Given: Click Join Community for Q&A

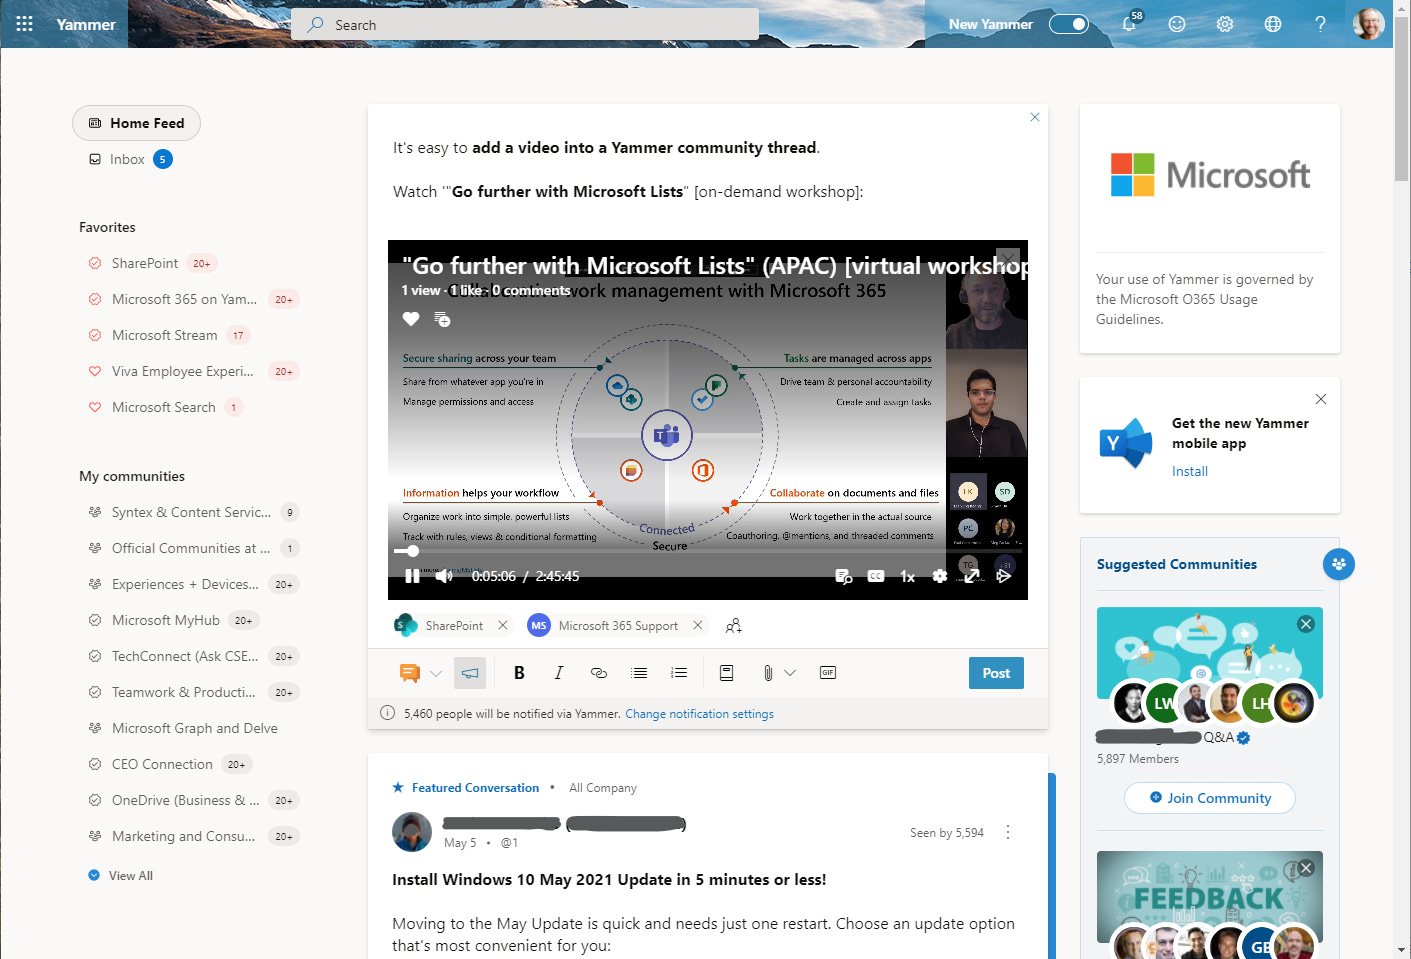Looking at the screenshot, I should (x=1210, y=798).
